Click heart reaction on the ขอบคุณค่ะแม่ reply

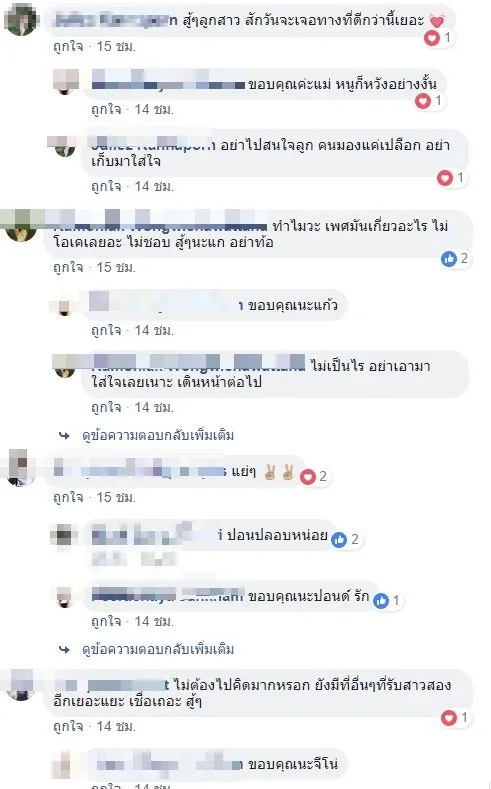423,101
